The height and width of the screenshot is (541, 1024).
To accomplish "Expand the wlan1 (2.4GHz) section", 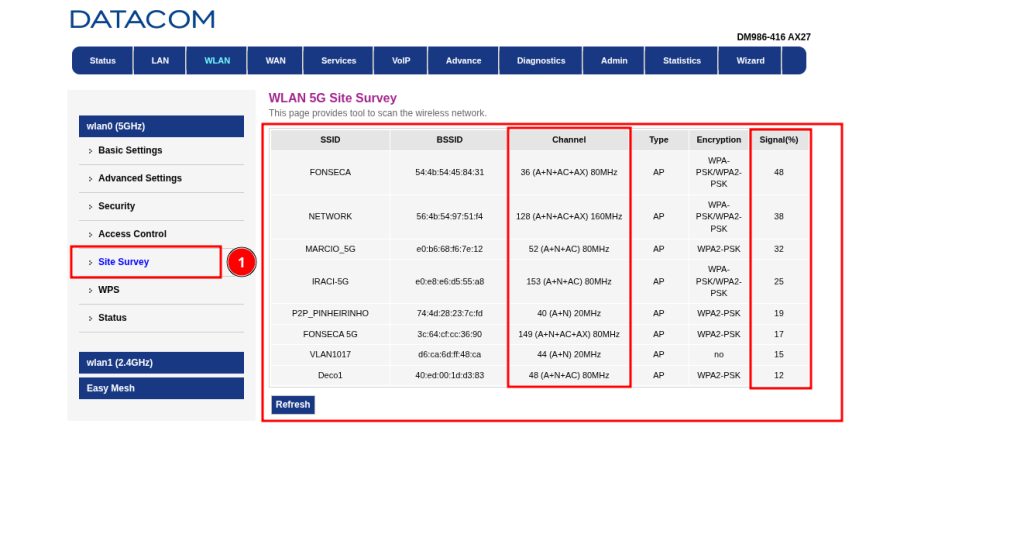I will coord(161,363).
